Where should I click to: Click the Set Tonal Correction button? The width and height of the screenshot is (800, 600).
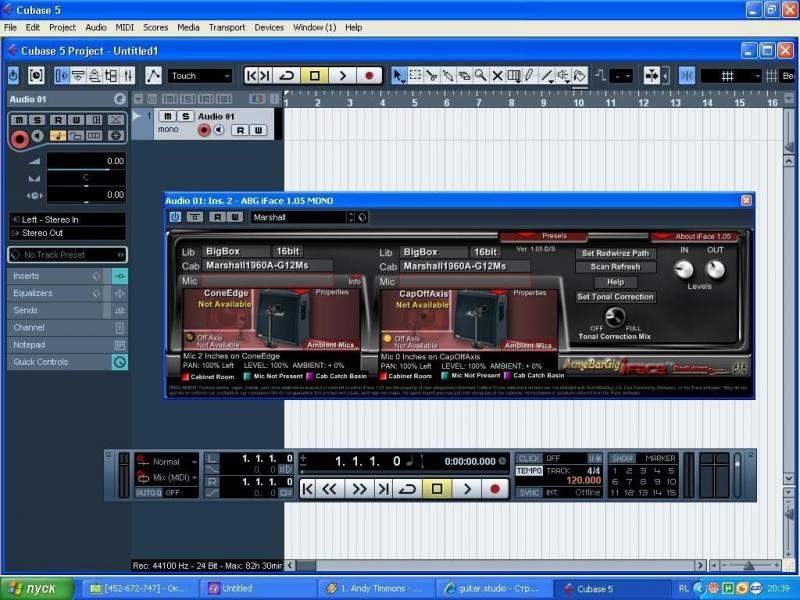tap(615, 297)
